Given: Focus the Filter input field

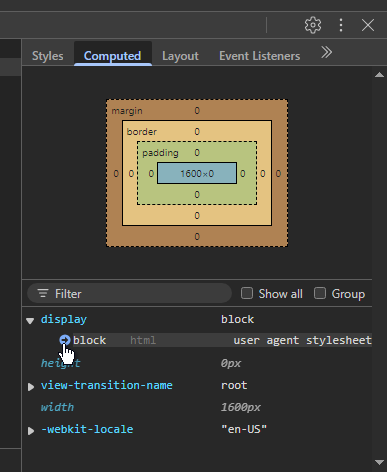Looking at the screenshot, I should point(129,293).
